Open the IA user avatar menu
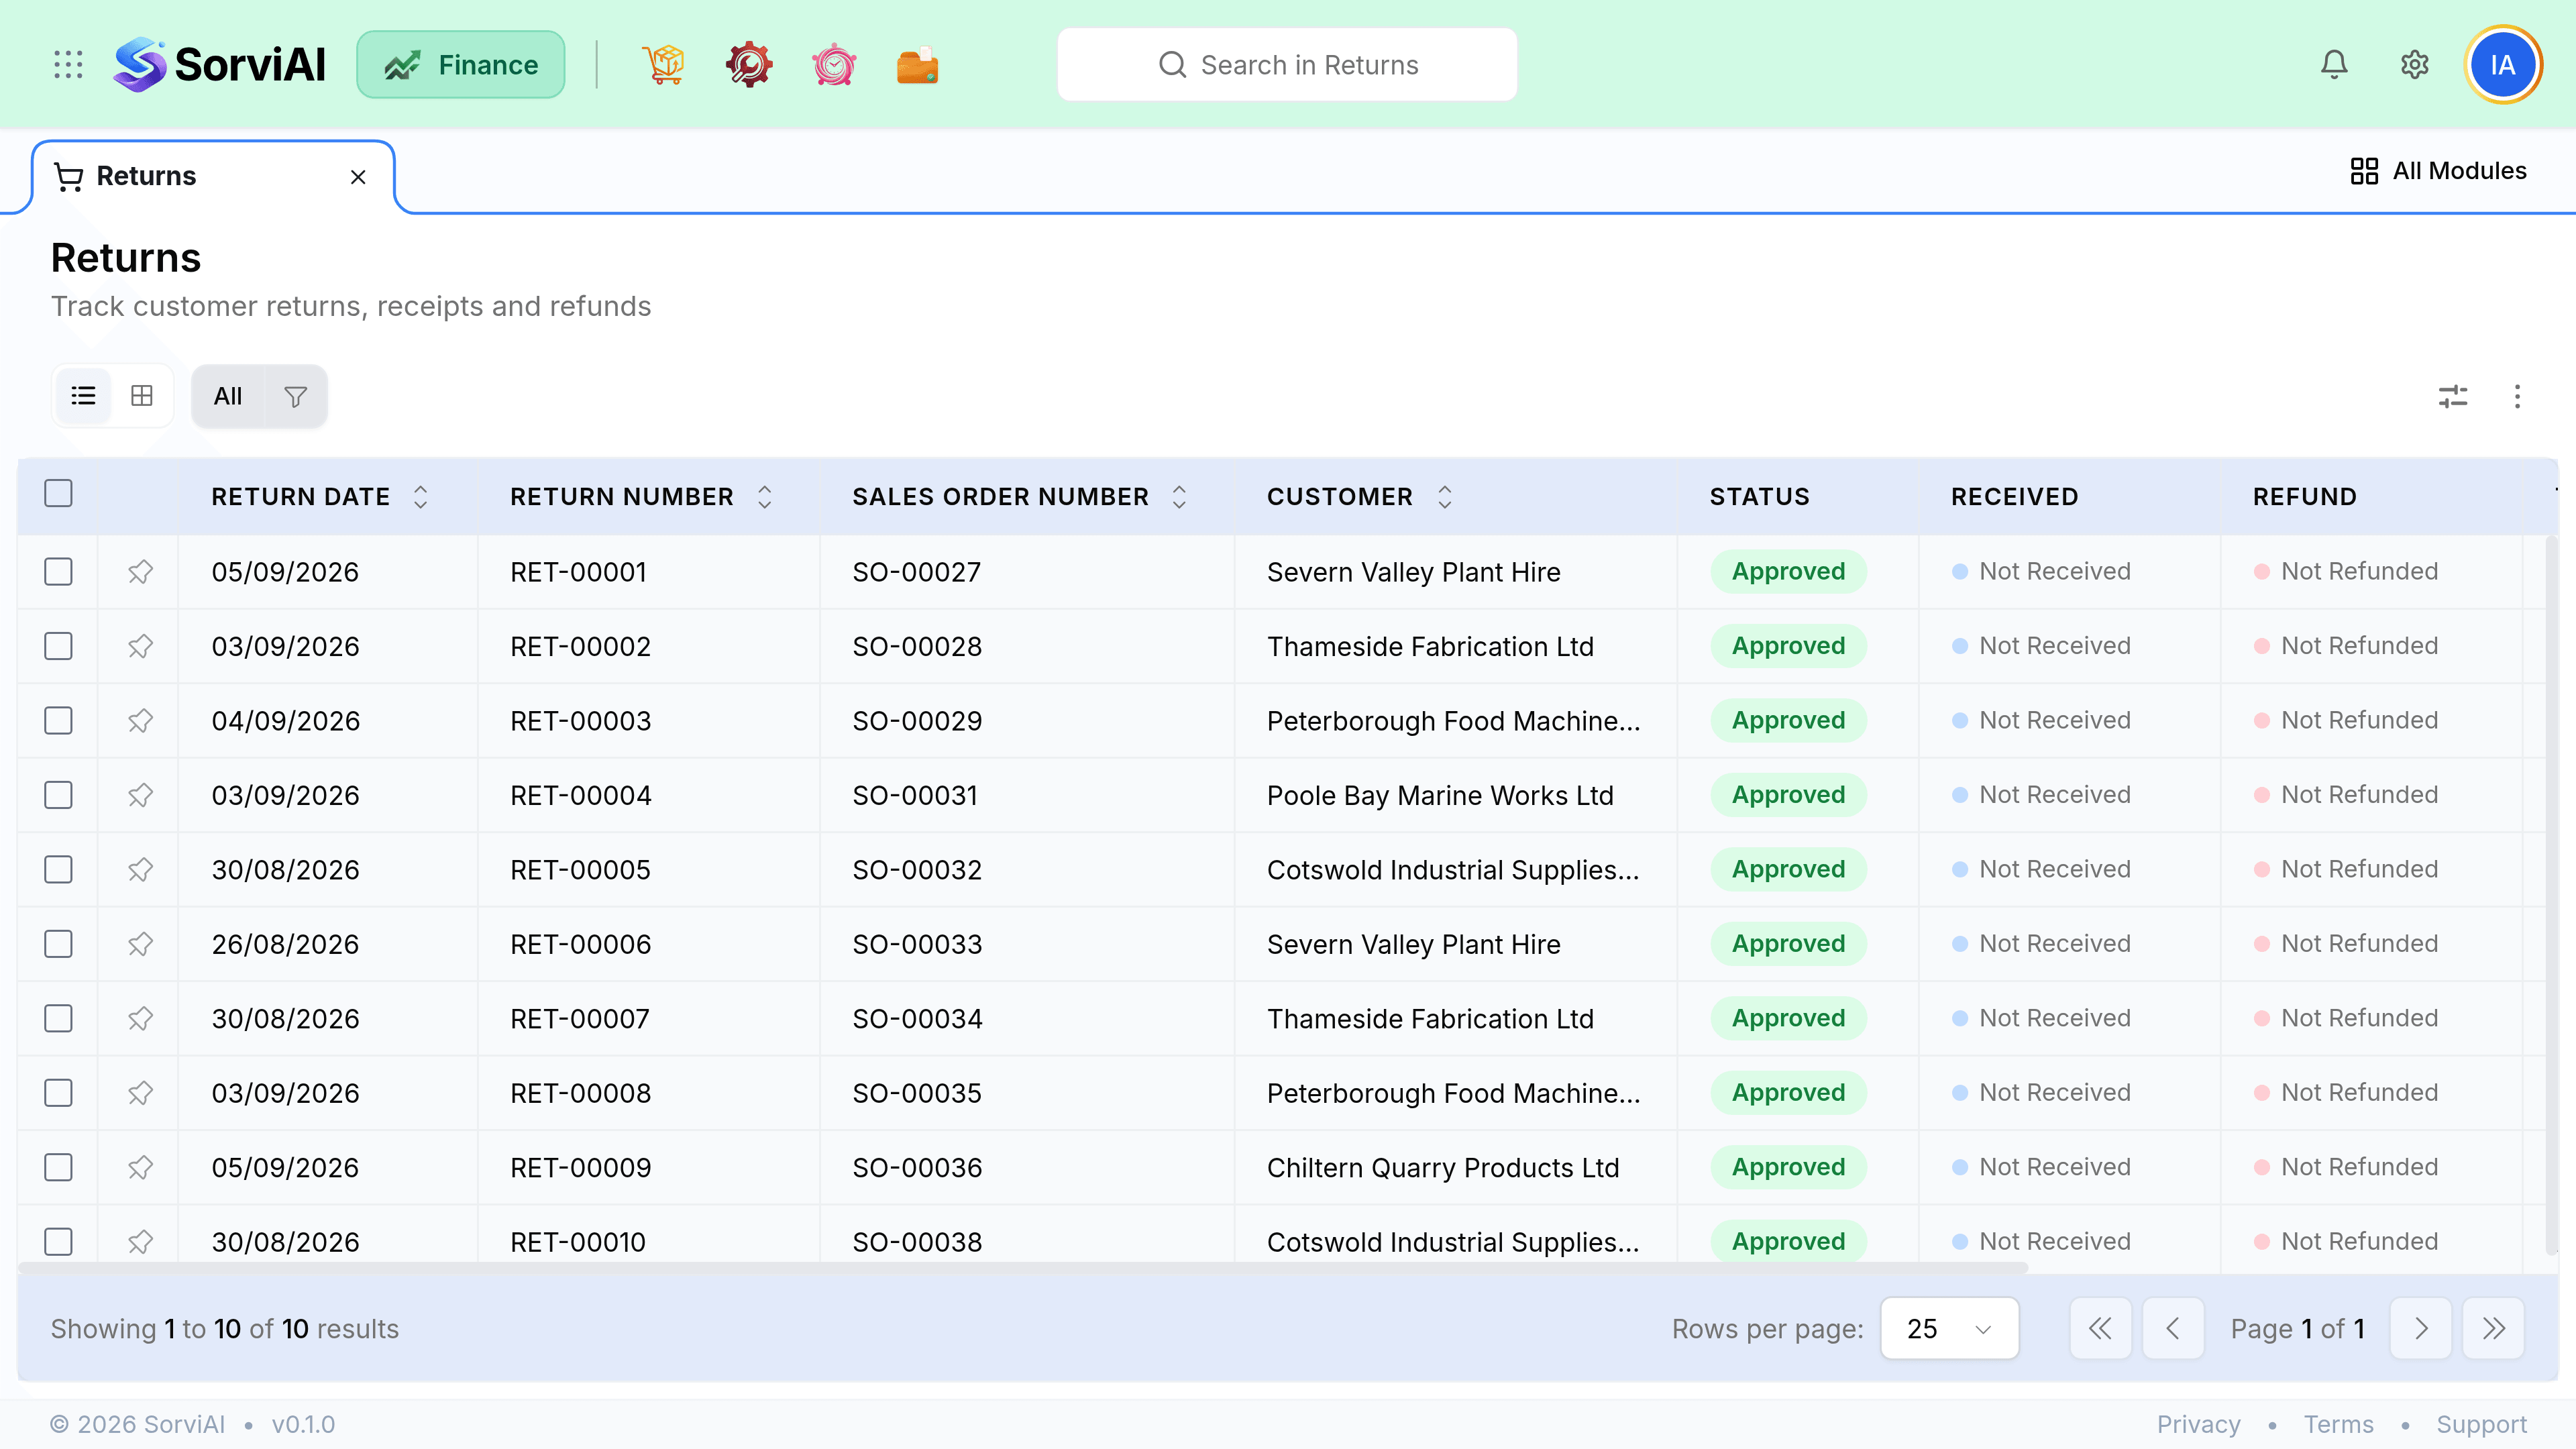 (x=2503, y=65)
